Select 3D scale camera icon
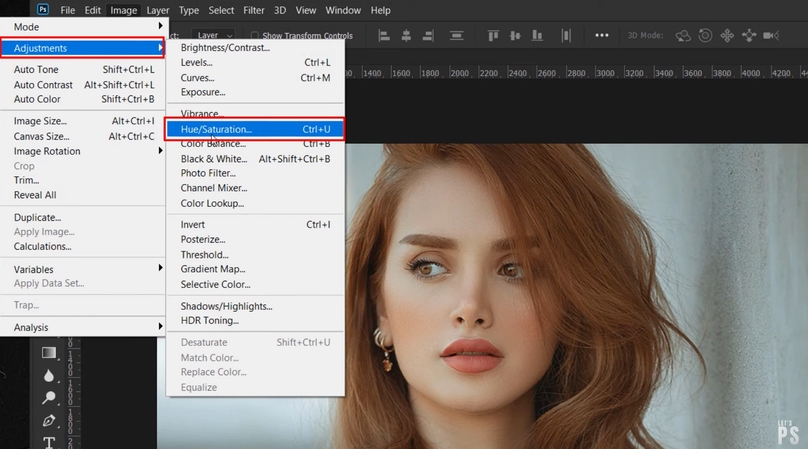 pos(771,36)
